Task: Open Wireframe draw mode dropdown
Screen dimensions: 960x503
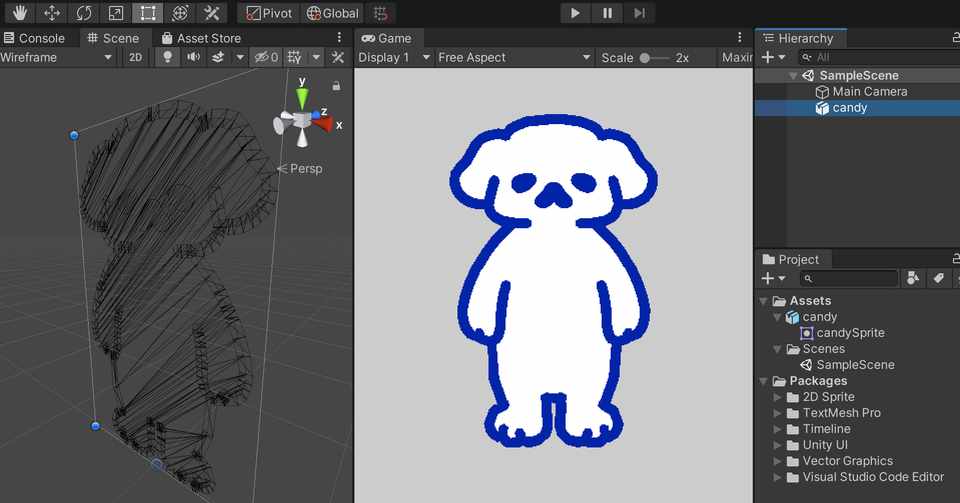Action: (58, 58)
